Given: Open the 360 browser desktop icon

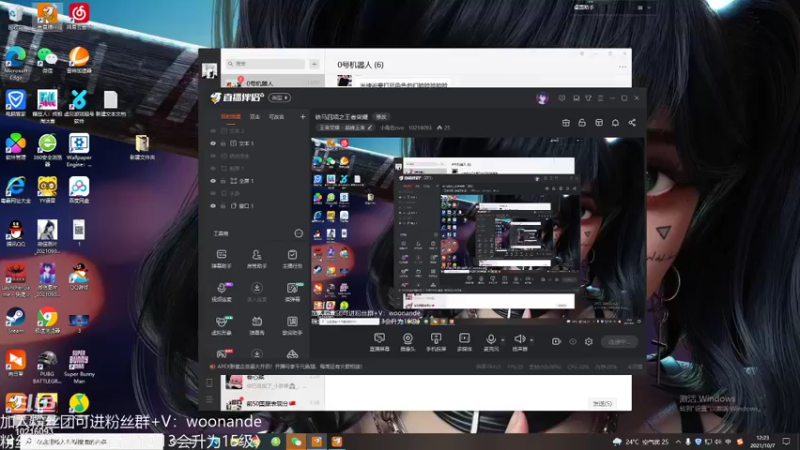Looking at the screenshot, I should (47, 149).
